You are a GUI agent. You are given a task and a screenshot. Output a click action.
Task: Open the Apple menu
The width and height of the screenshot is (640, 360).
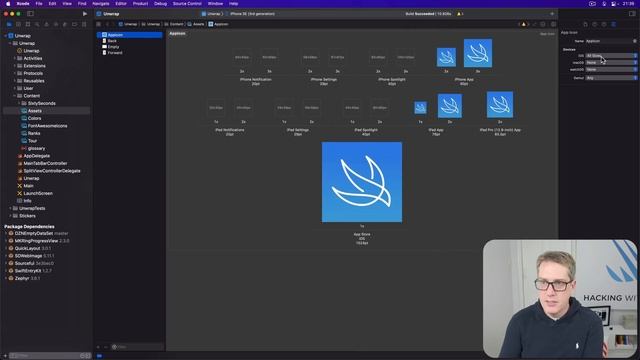click(x=8, y=4)
